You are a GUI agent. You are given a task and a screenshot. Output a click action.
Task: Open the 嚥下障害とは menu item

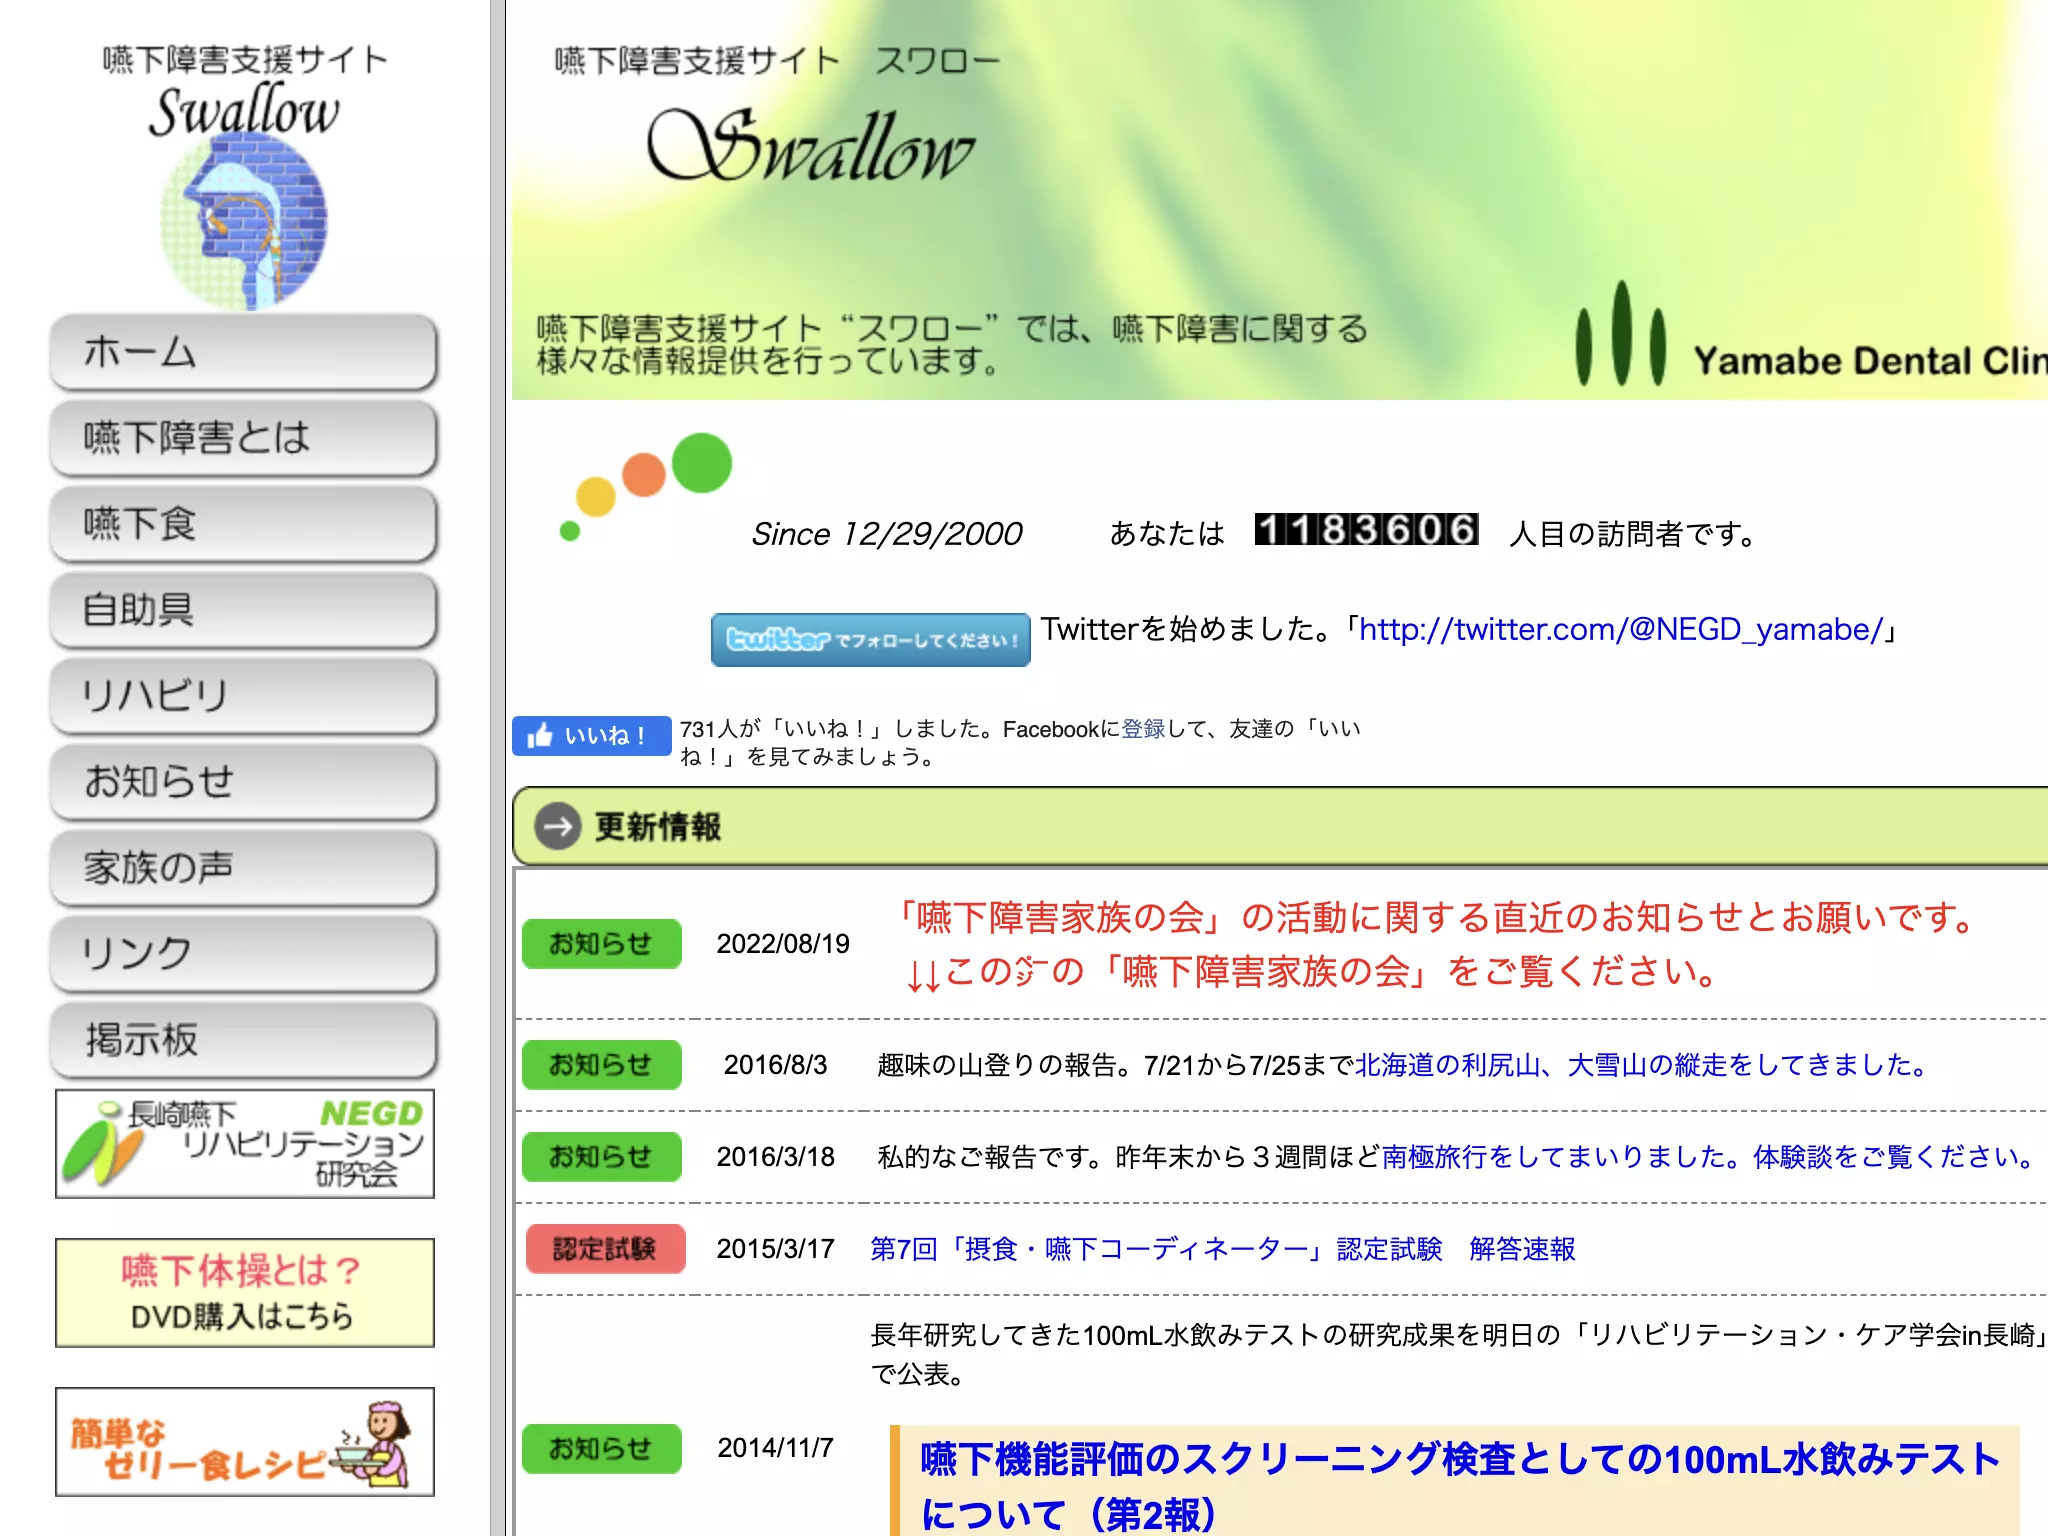tap(244, 438)
